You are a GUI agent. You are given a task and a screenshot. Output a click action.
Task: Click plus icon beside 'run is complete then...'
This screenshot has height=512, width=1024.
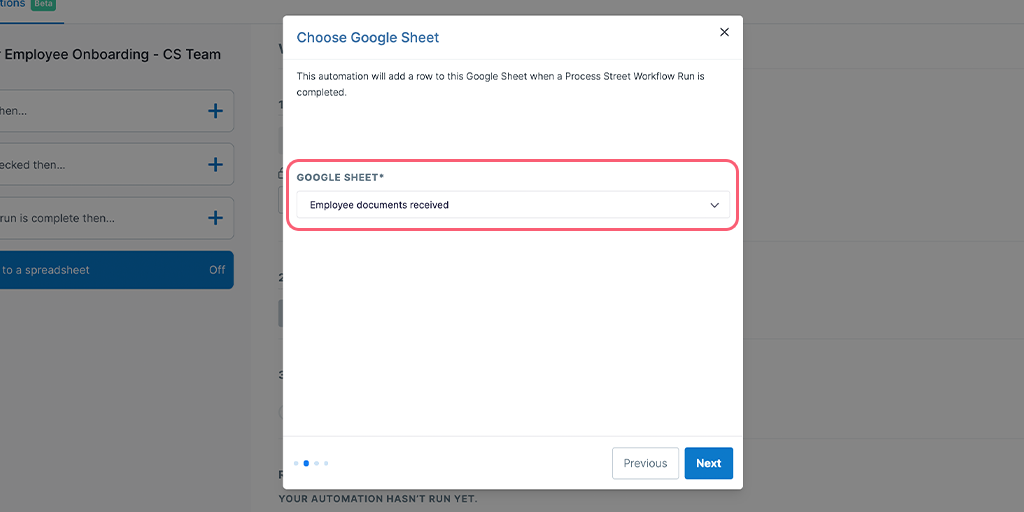[215, 218]
